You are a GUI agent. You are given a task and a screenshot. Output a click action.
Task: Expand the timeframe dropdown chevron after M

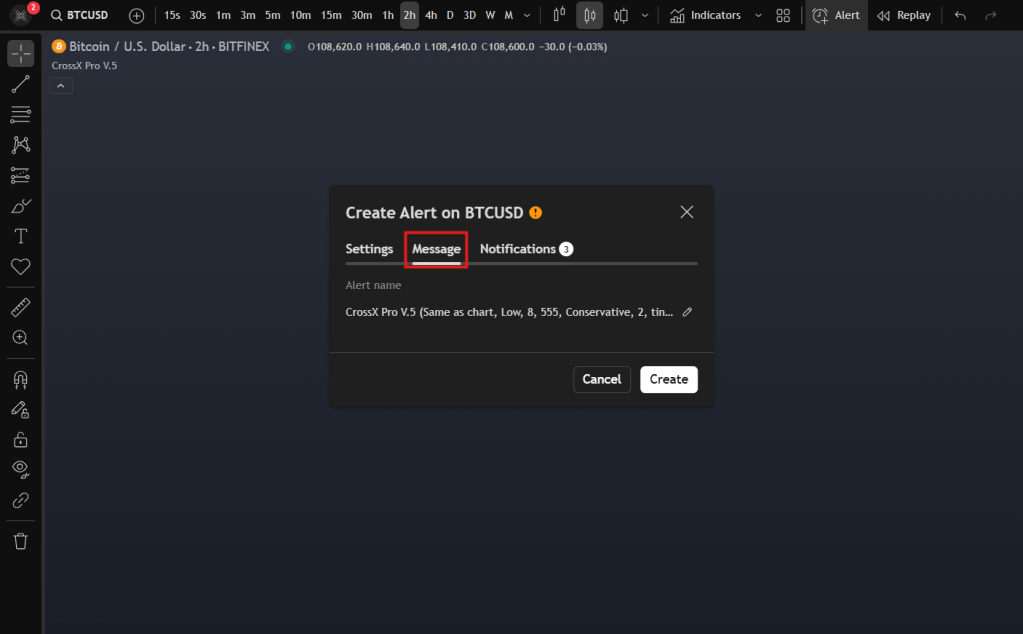[527, 16]
